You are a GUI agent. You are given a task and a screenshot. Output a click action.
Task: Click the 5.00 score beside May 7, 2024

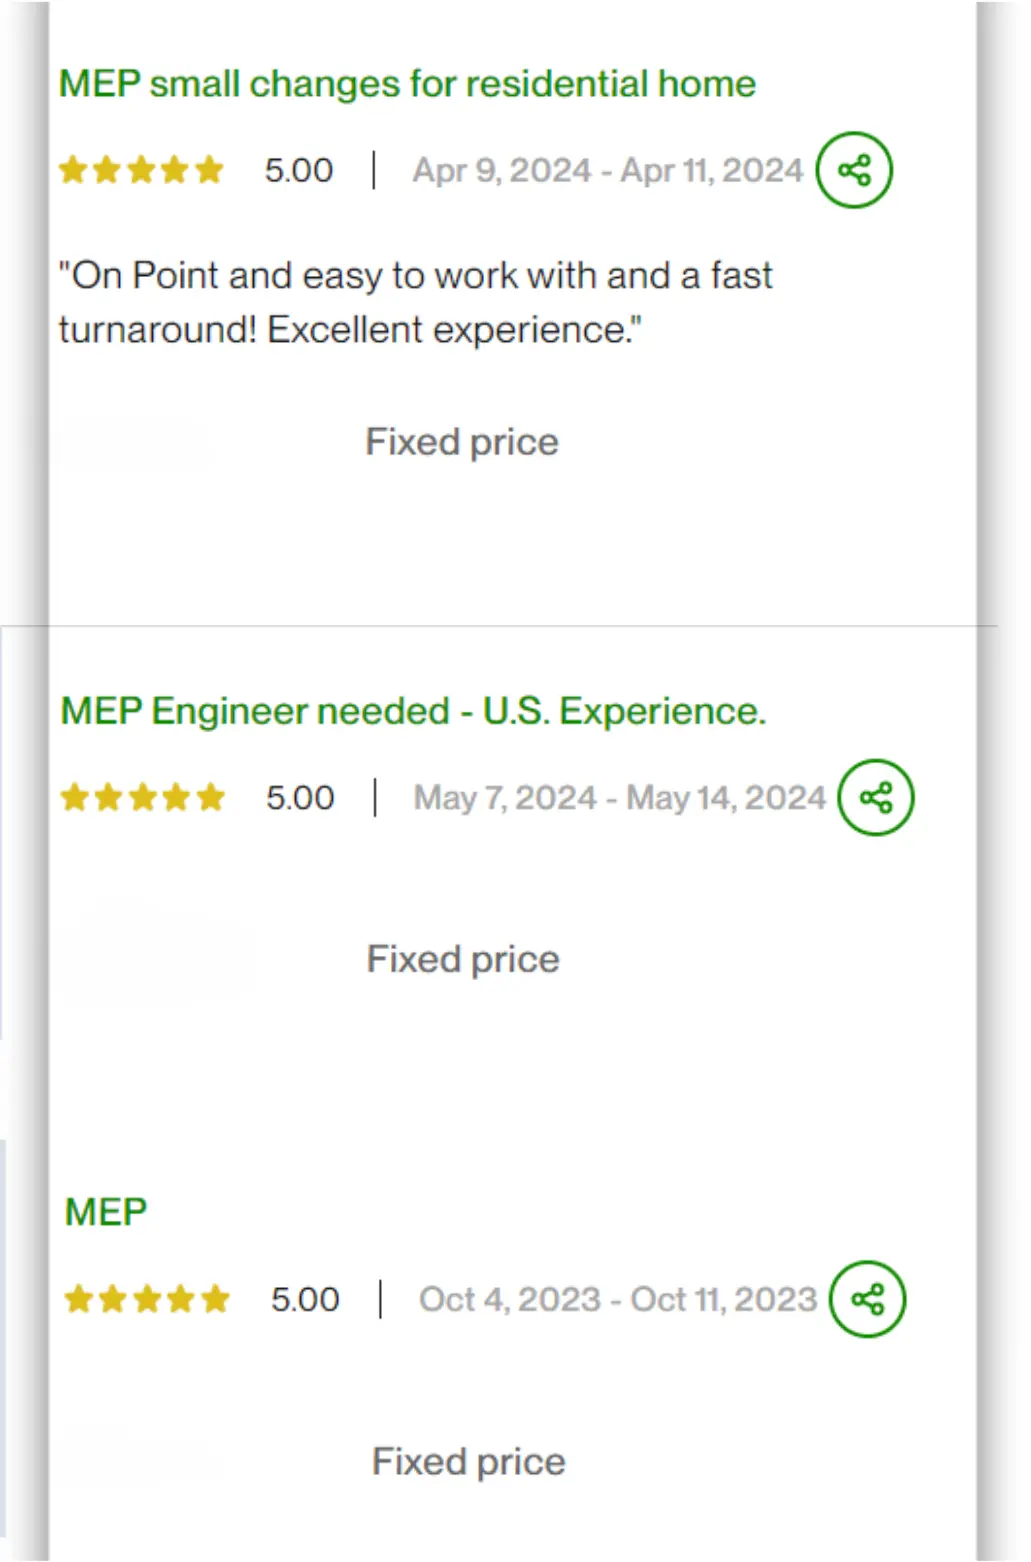pyautogui.click(x=300, y=798)
